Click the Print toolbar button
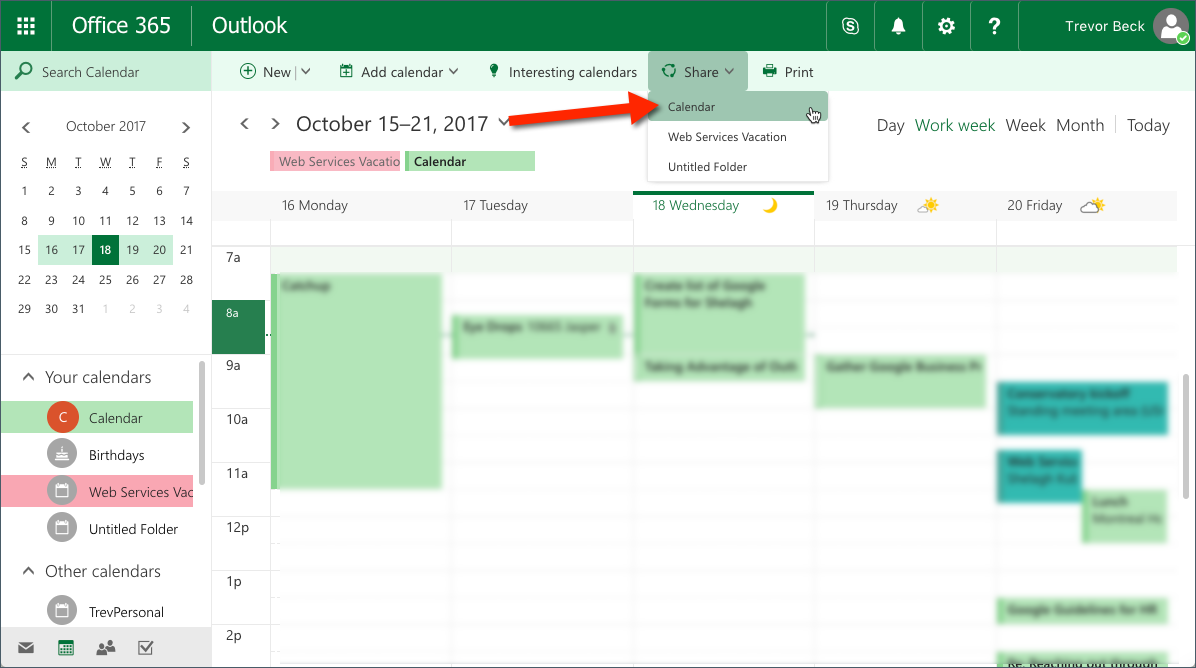 coord(788,72)
